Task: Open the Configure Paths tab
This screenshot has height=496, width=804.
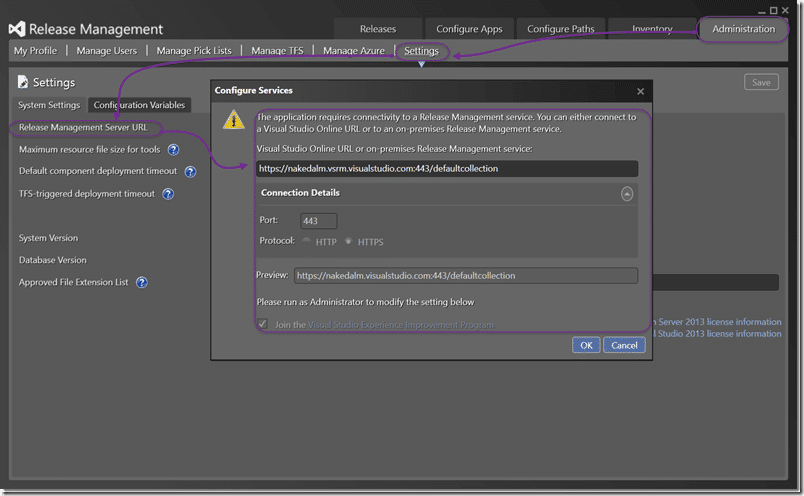Action: 560,29
